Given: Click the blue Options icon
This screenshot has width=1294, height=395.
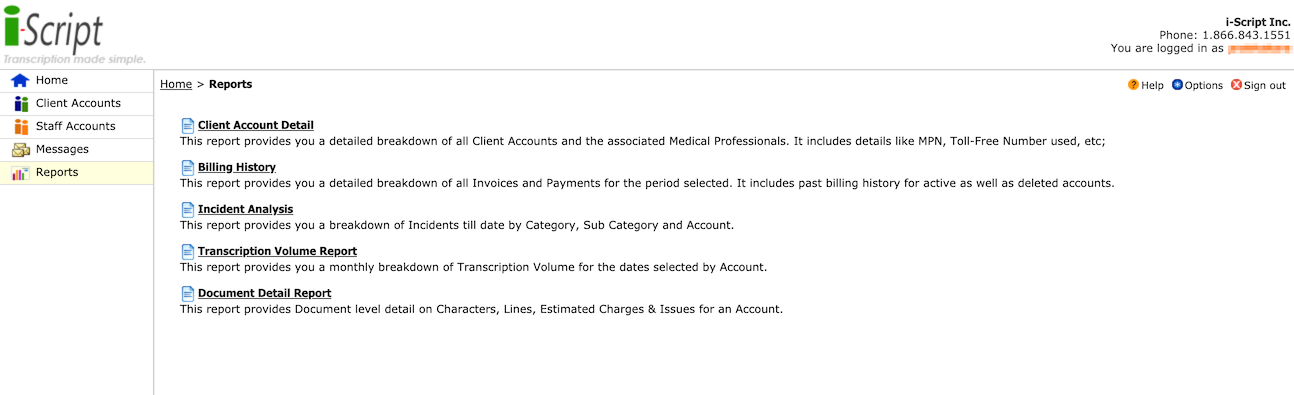Looking at the screenshot, I should [x=1177, y=85].
